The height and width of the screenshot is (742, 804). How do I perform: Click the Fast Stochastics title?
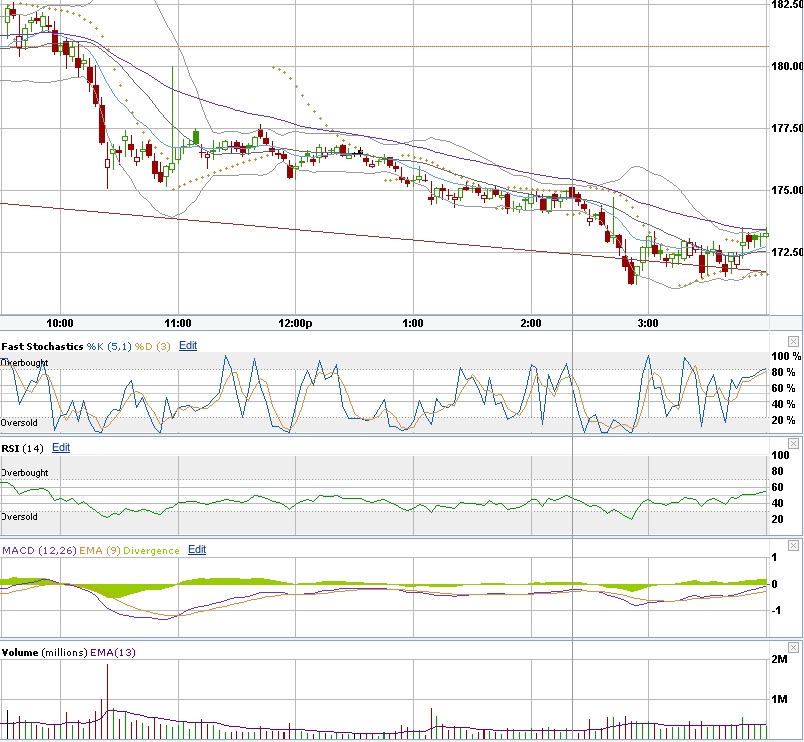[x=42, y=346]
